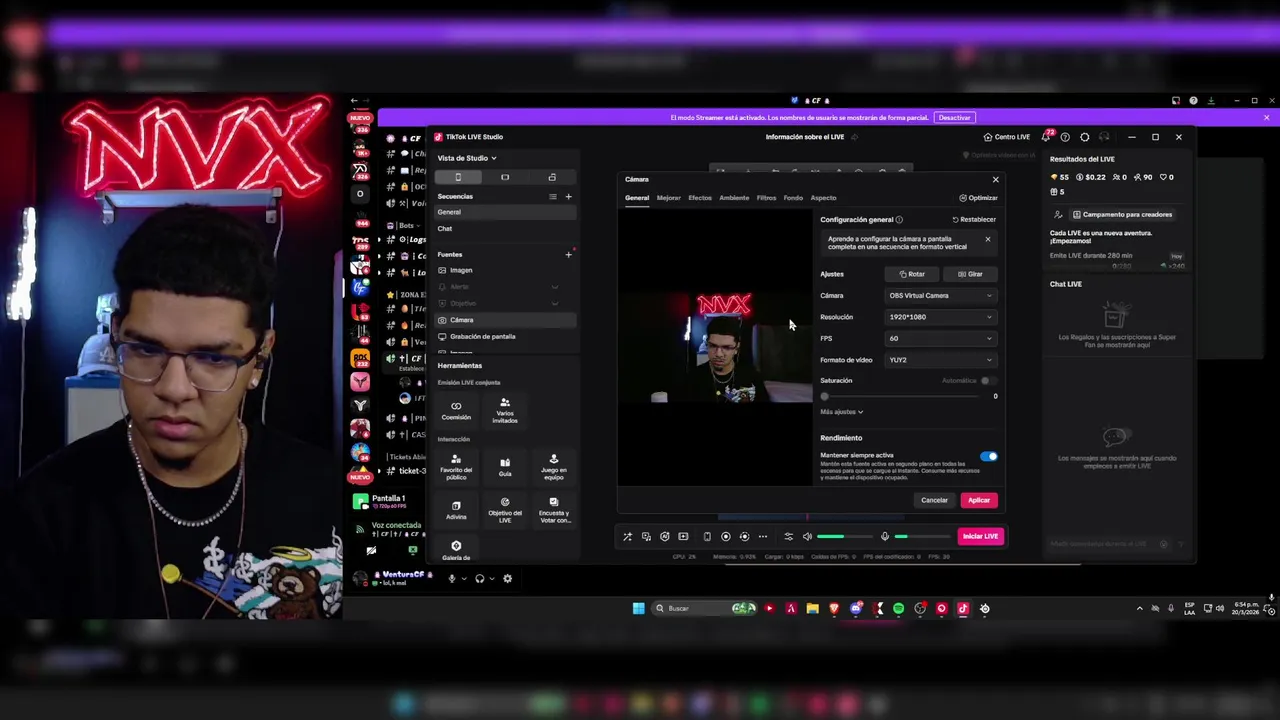Open the Formato de vídeo YUY2 dropdown
The width and height of the screenshot is (1280, 720).
940,360
